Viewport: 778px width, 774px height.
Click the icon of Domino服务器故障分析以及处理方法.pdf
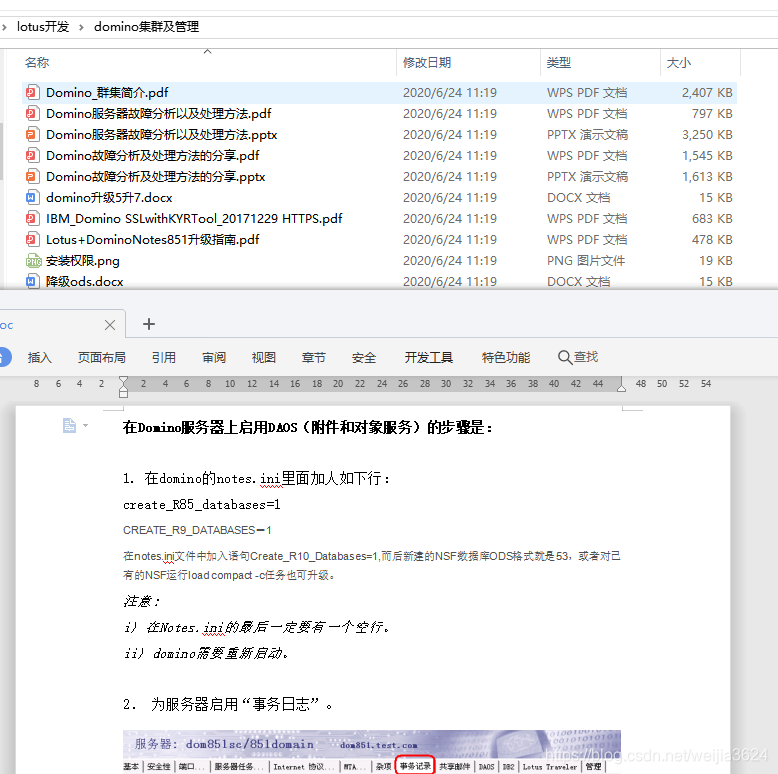tap(32, 114)
